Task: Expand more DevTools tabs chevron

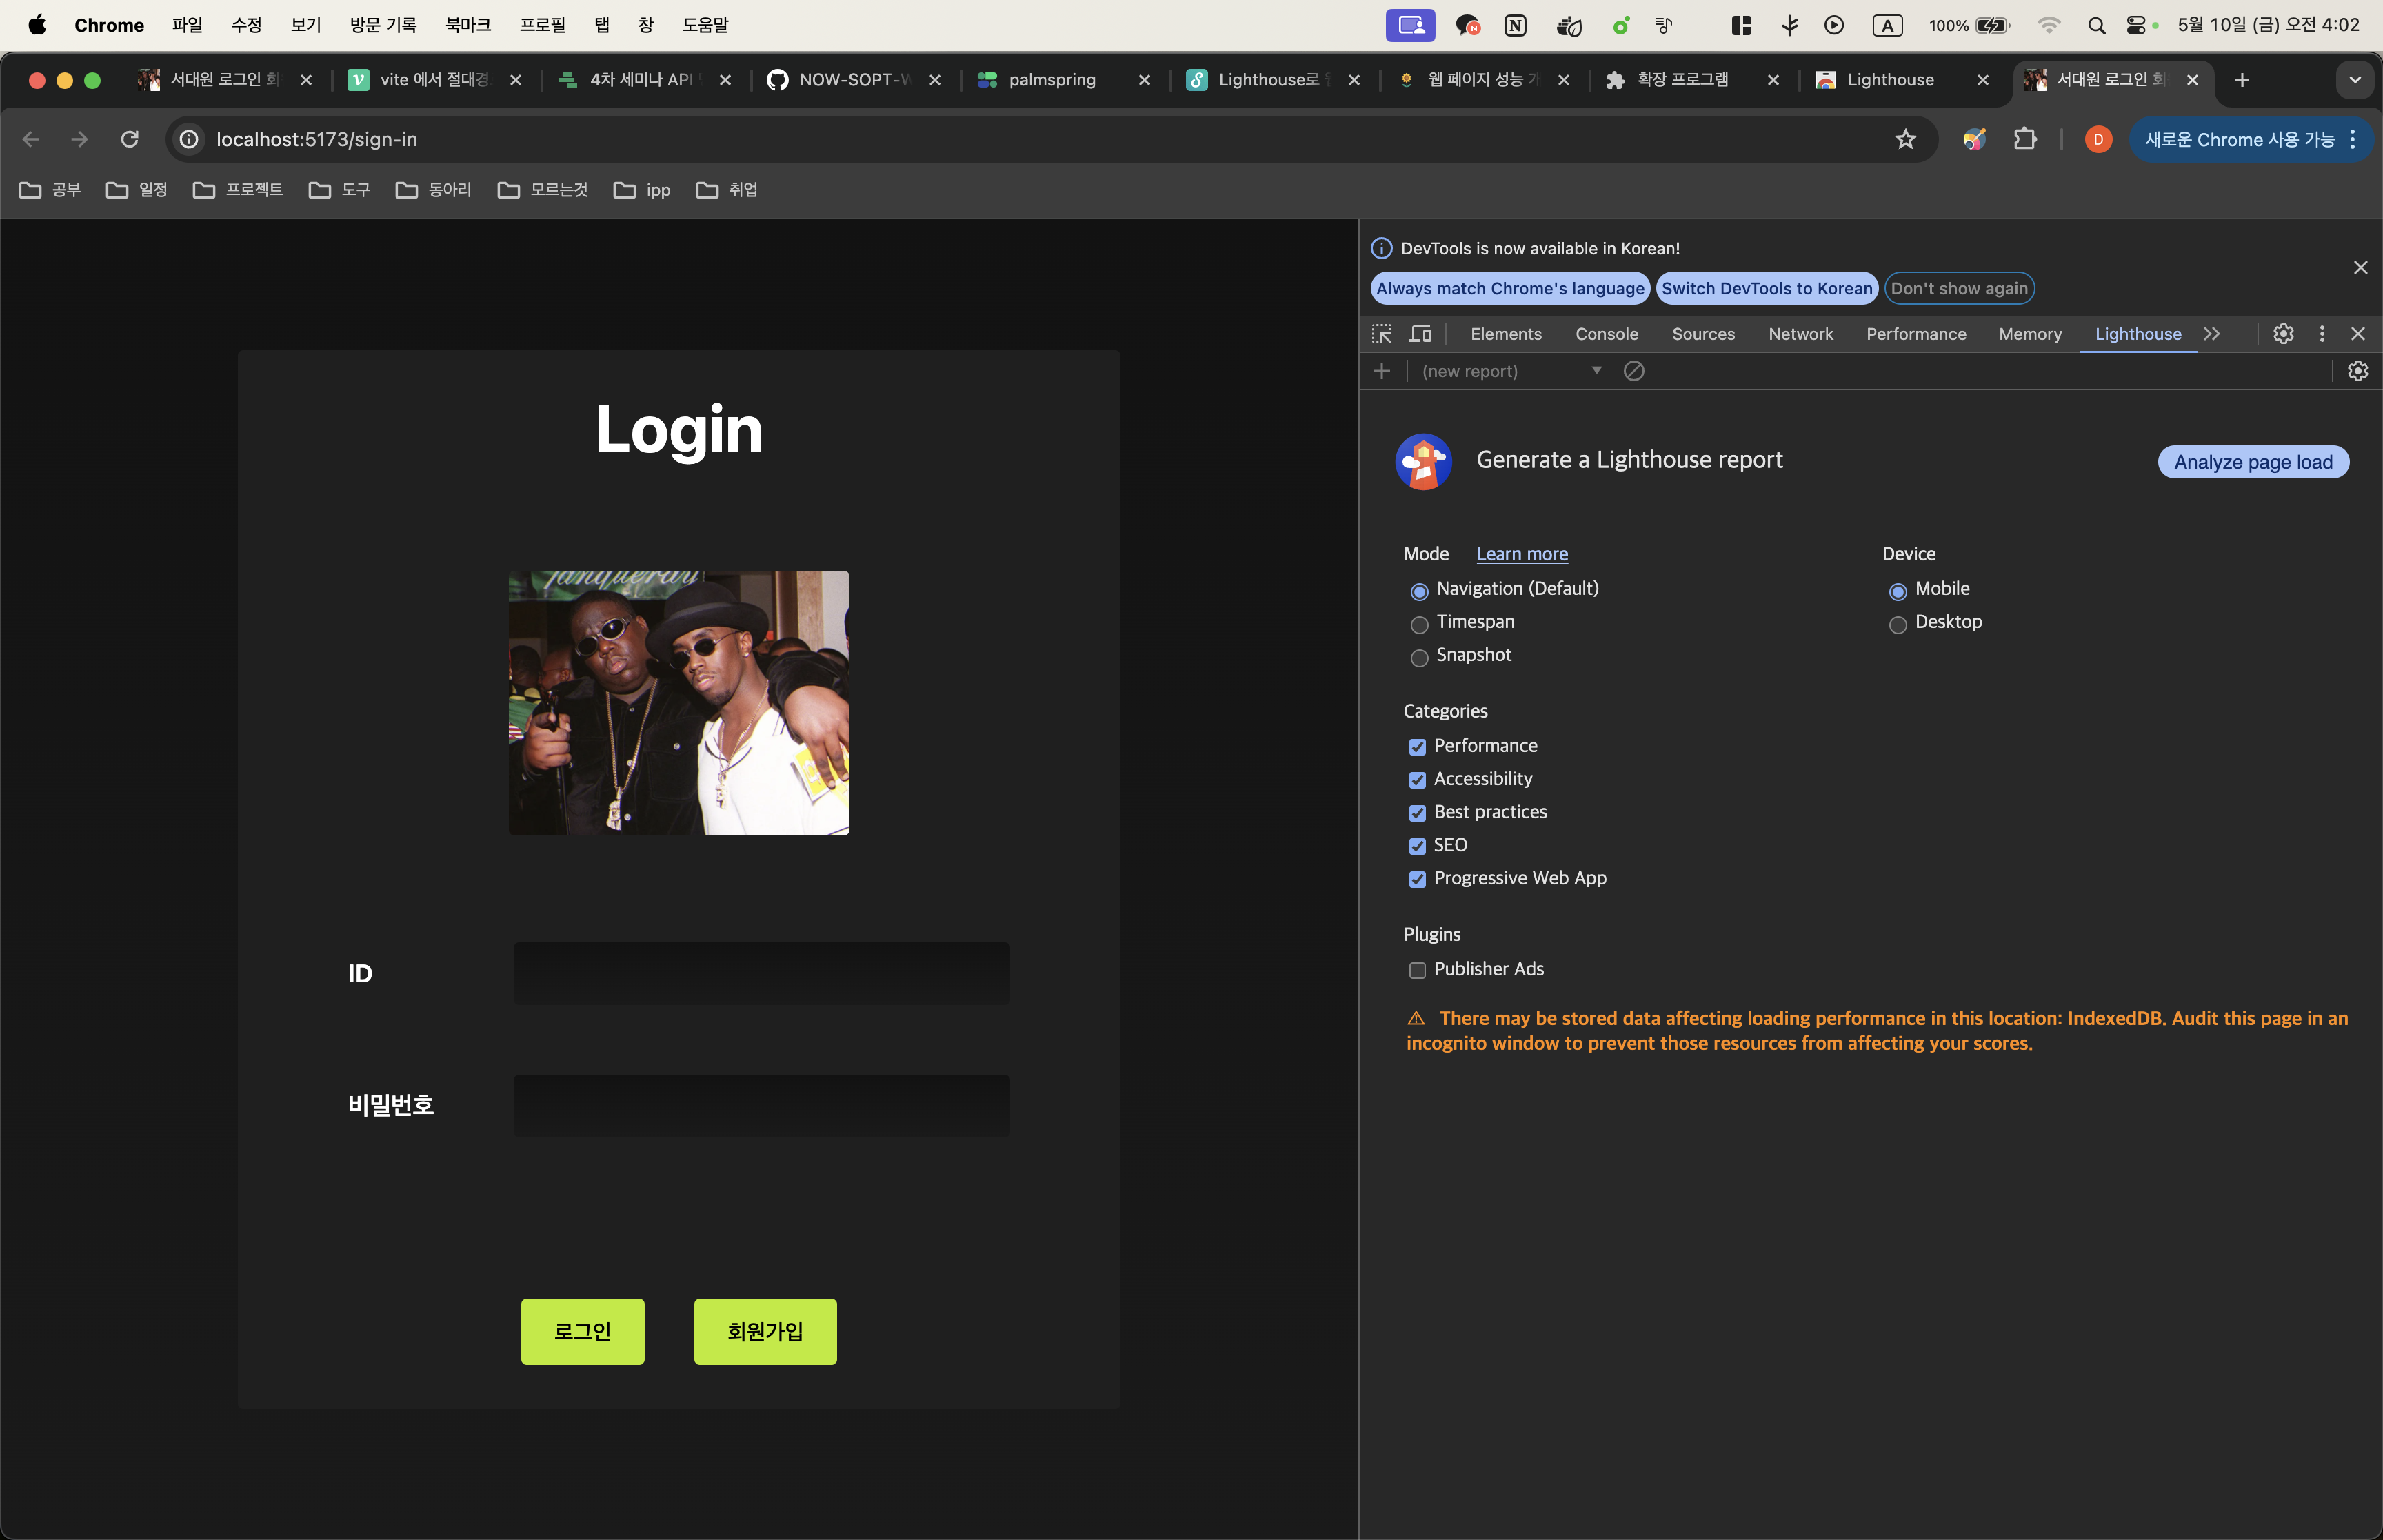Action: tap(2212, 334)
